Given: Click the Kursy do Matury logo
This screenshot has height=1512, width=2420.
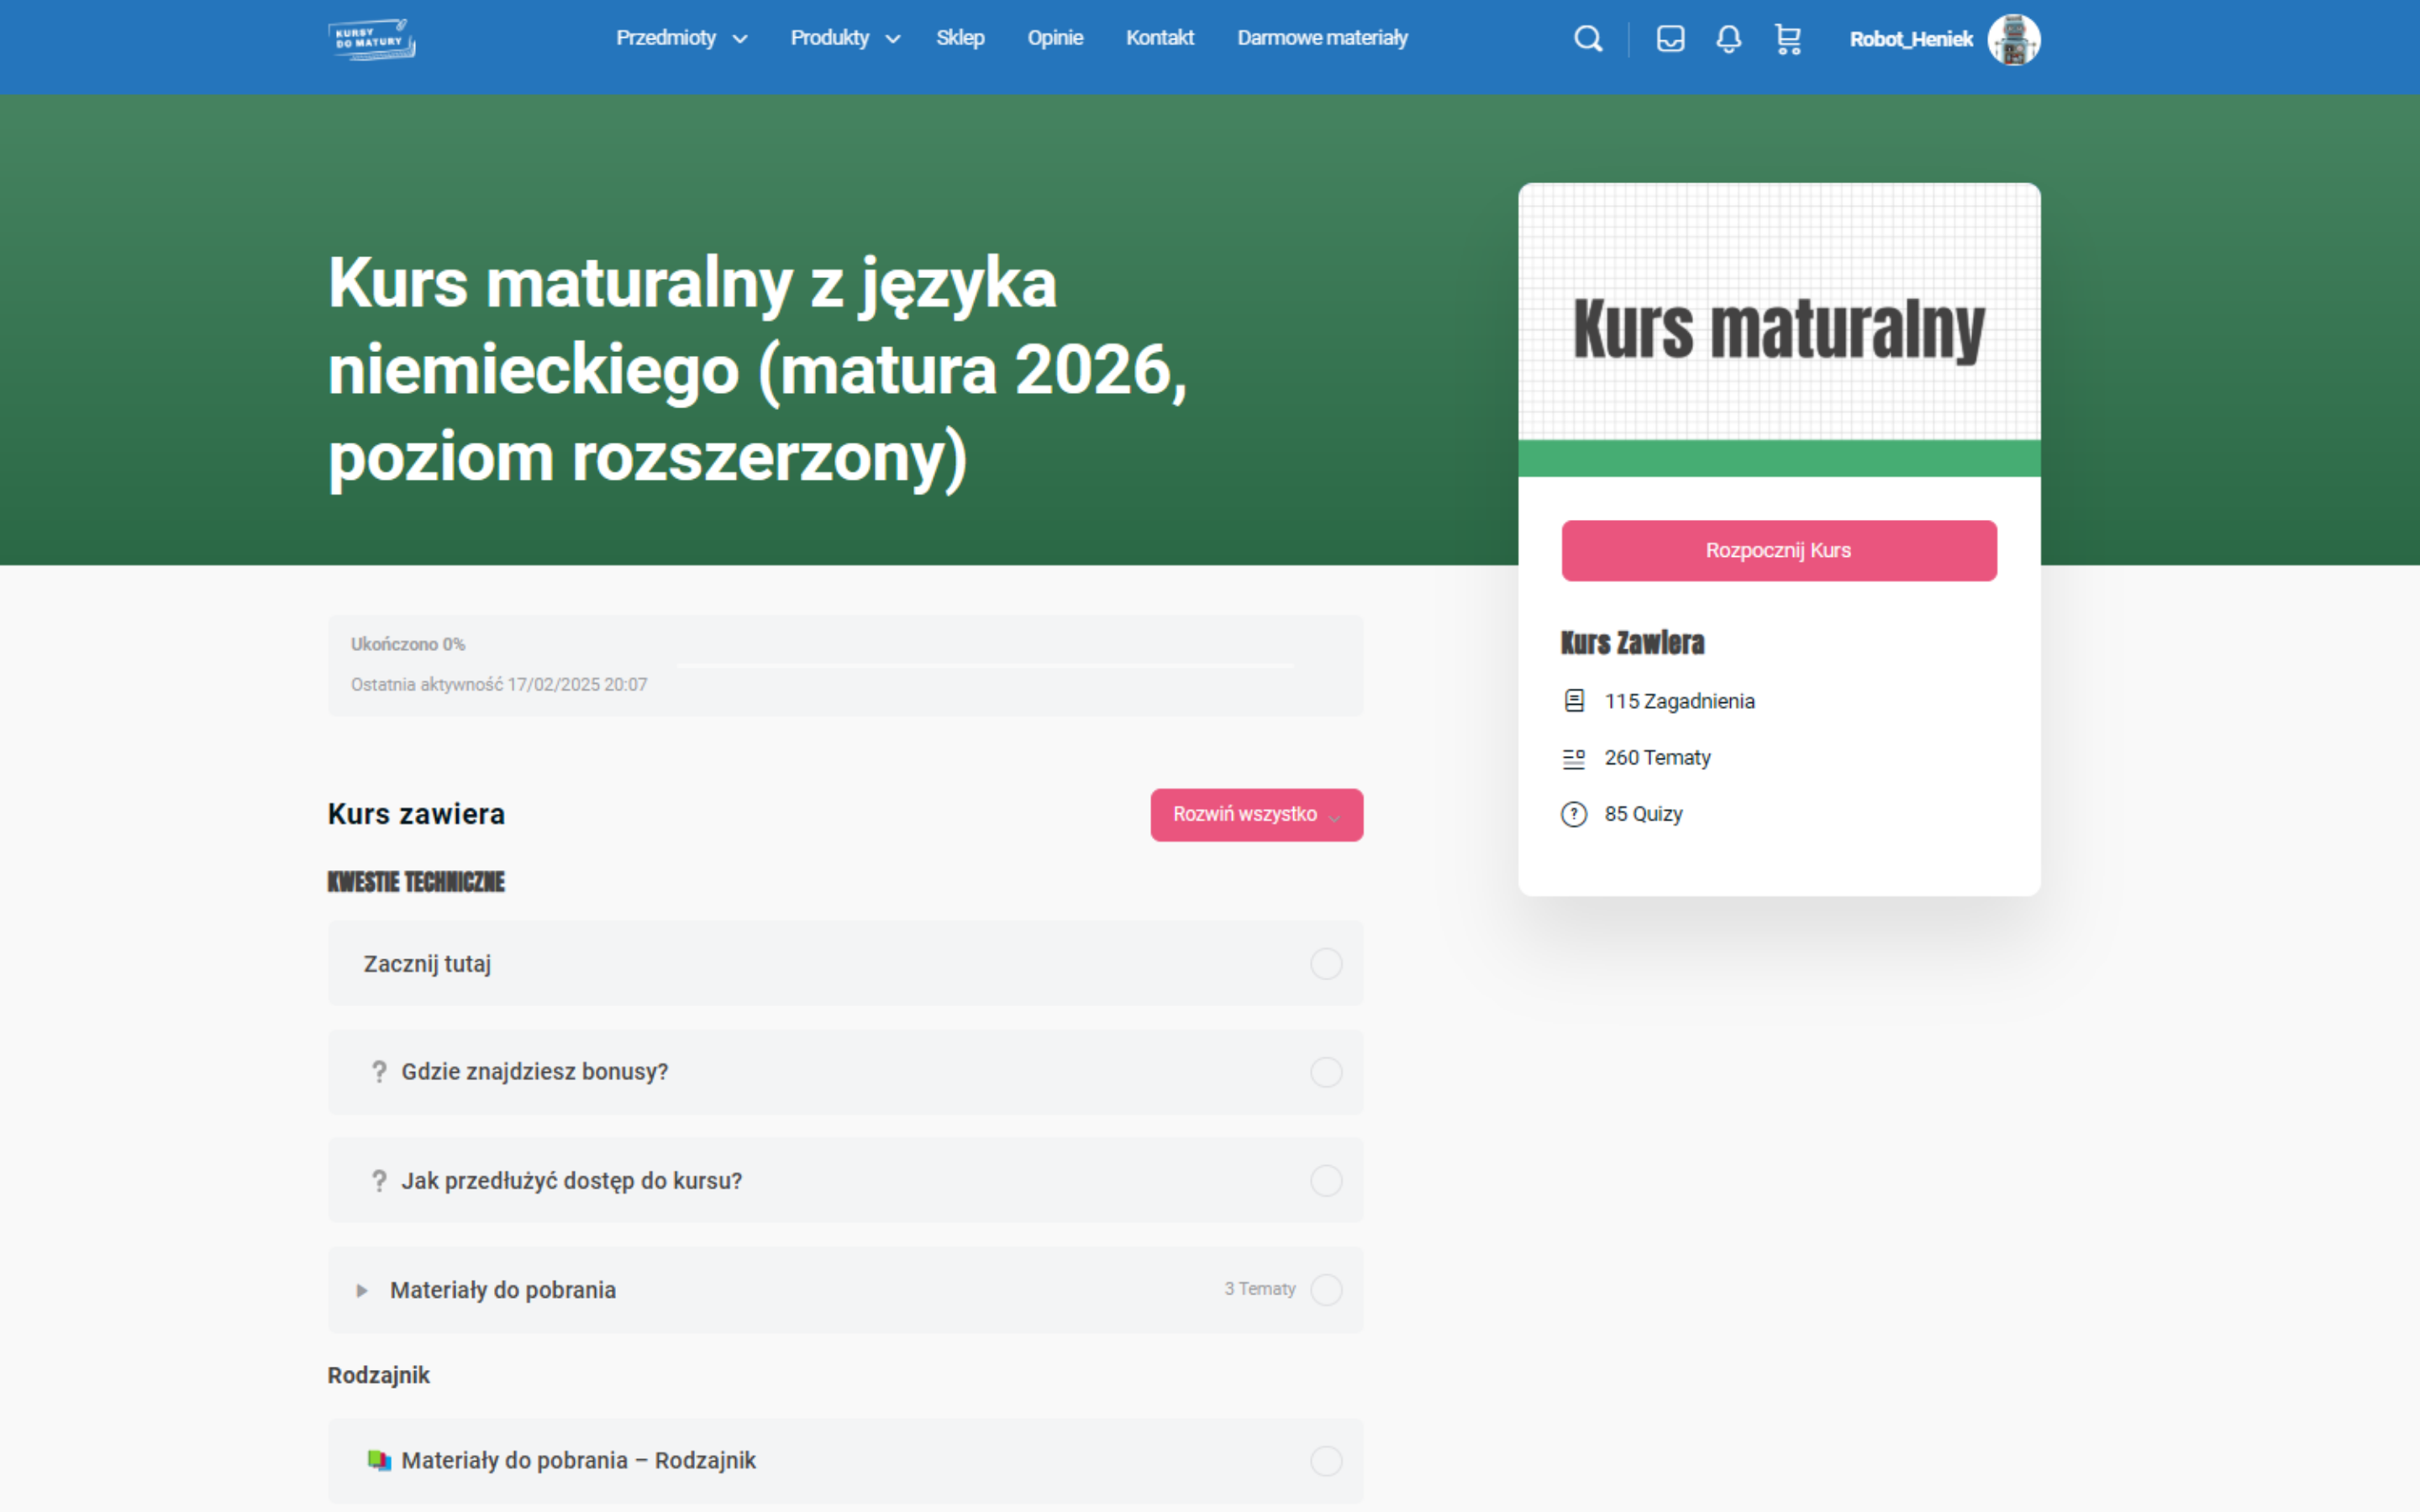Looking at the screenshot, I should click(372, 39).
